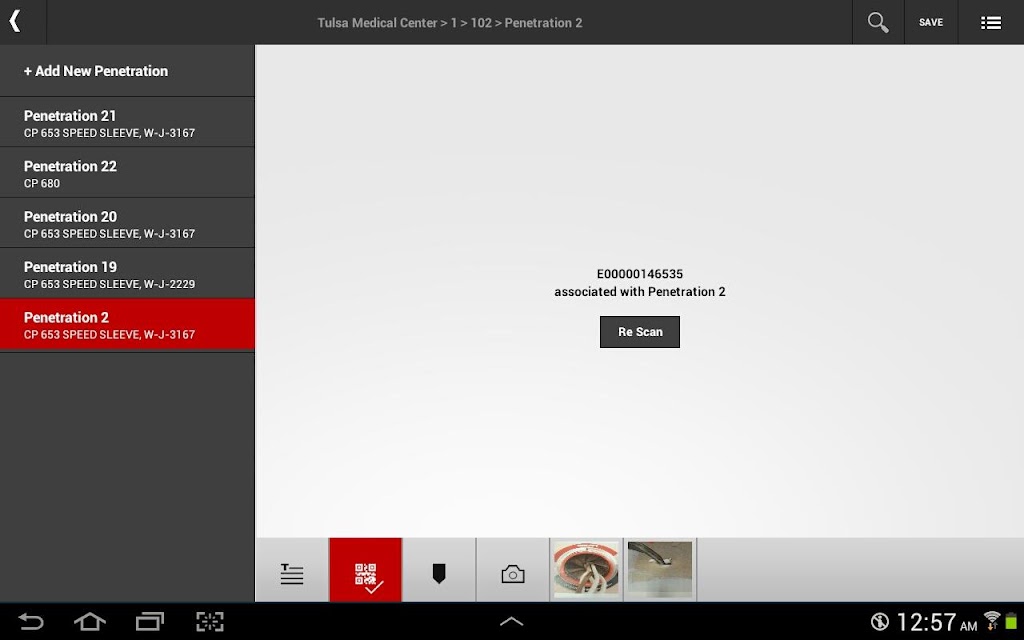Open the list menu icon in header
Screen dimensions: 1024x640
[x=991, y=23]
